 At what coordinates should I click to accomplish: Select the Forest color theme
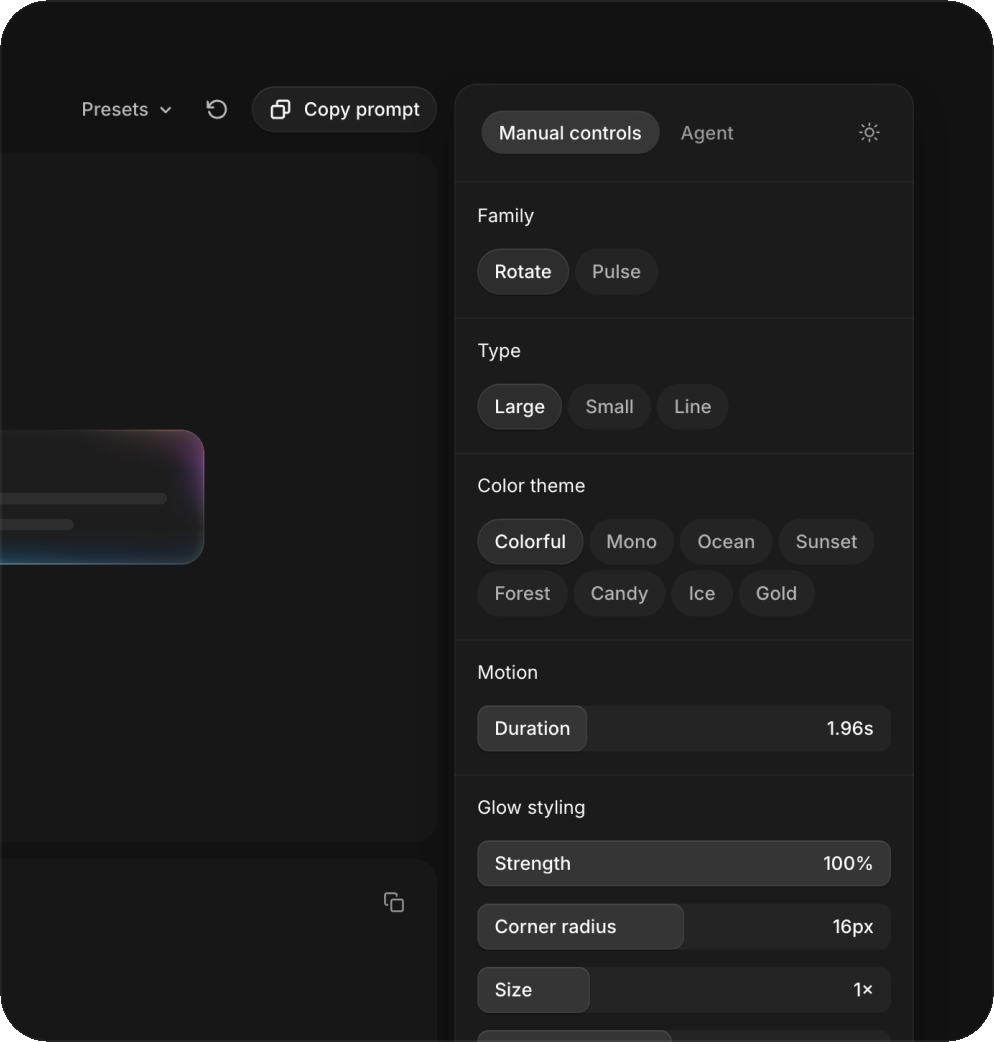click(522, 593)
